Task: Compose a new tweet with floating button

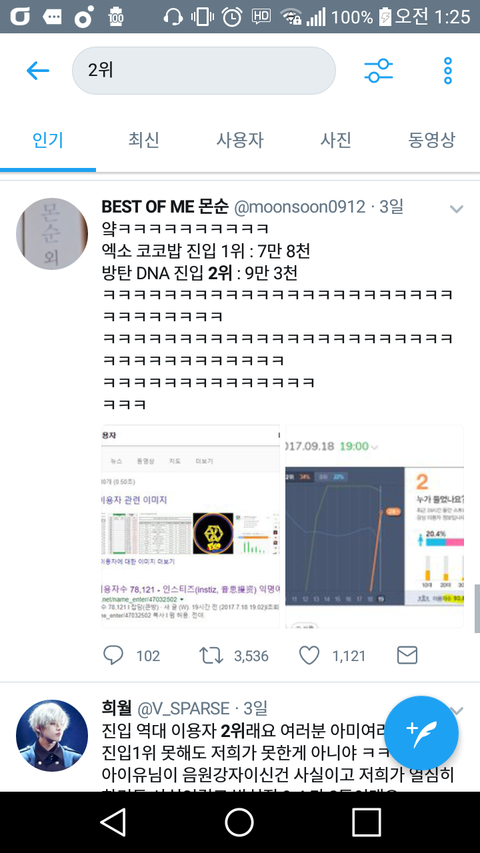Action: click(422, 733)
